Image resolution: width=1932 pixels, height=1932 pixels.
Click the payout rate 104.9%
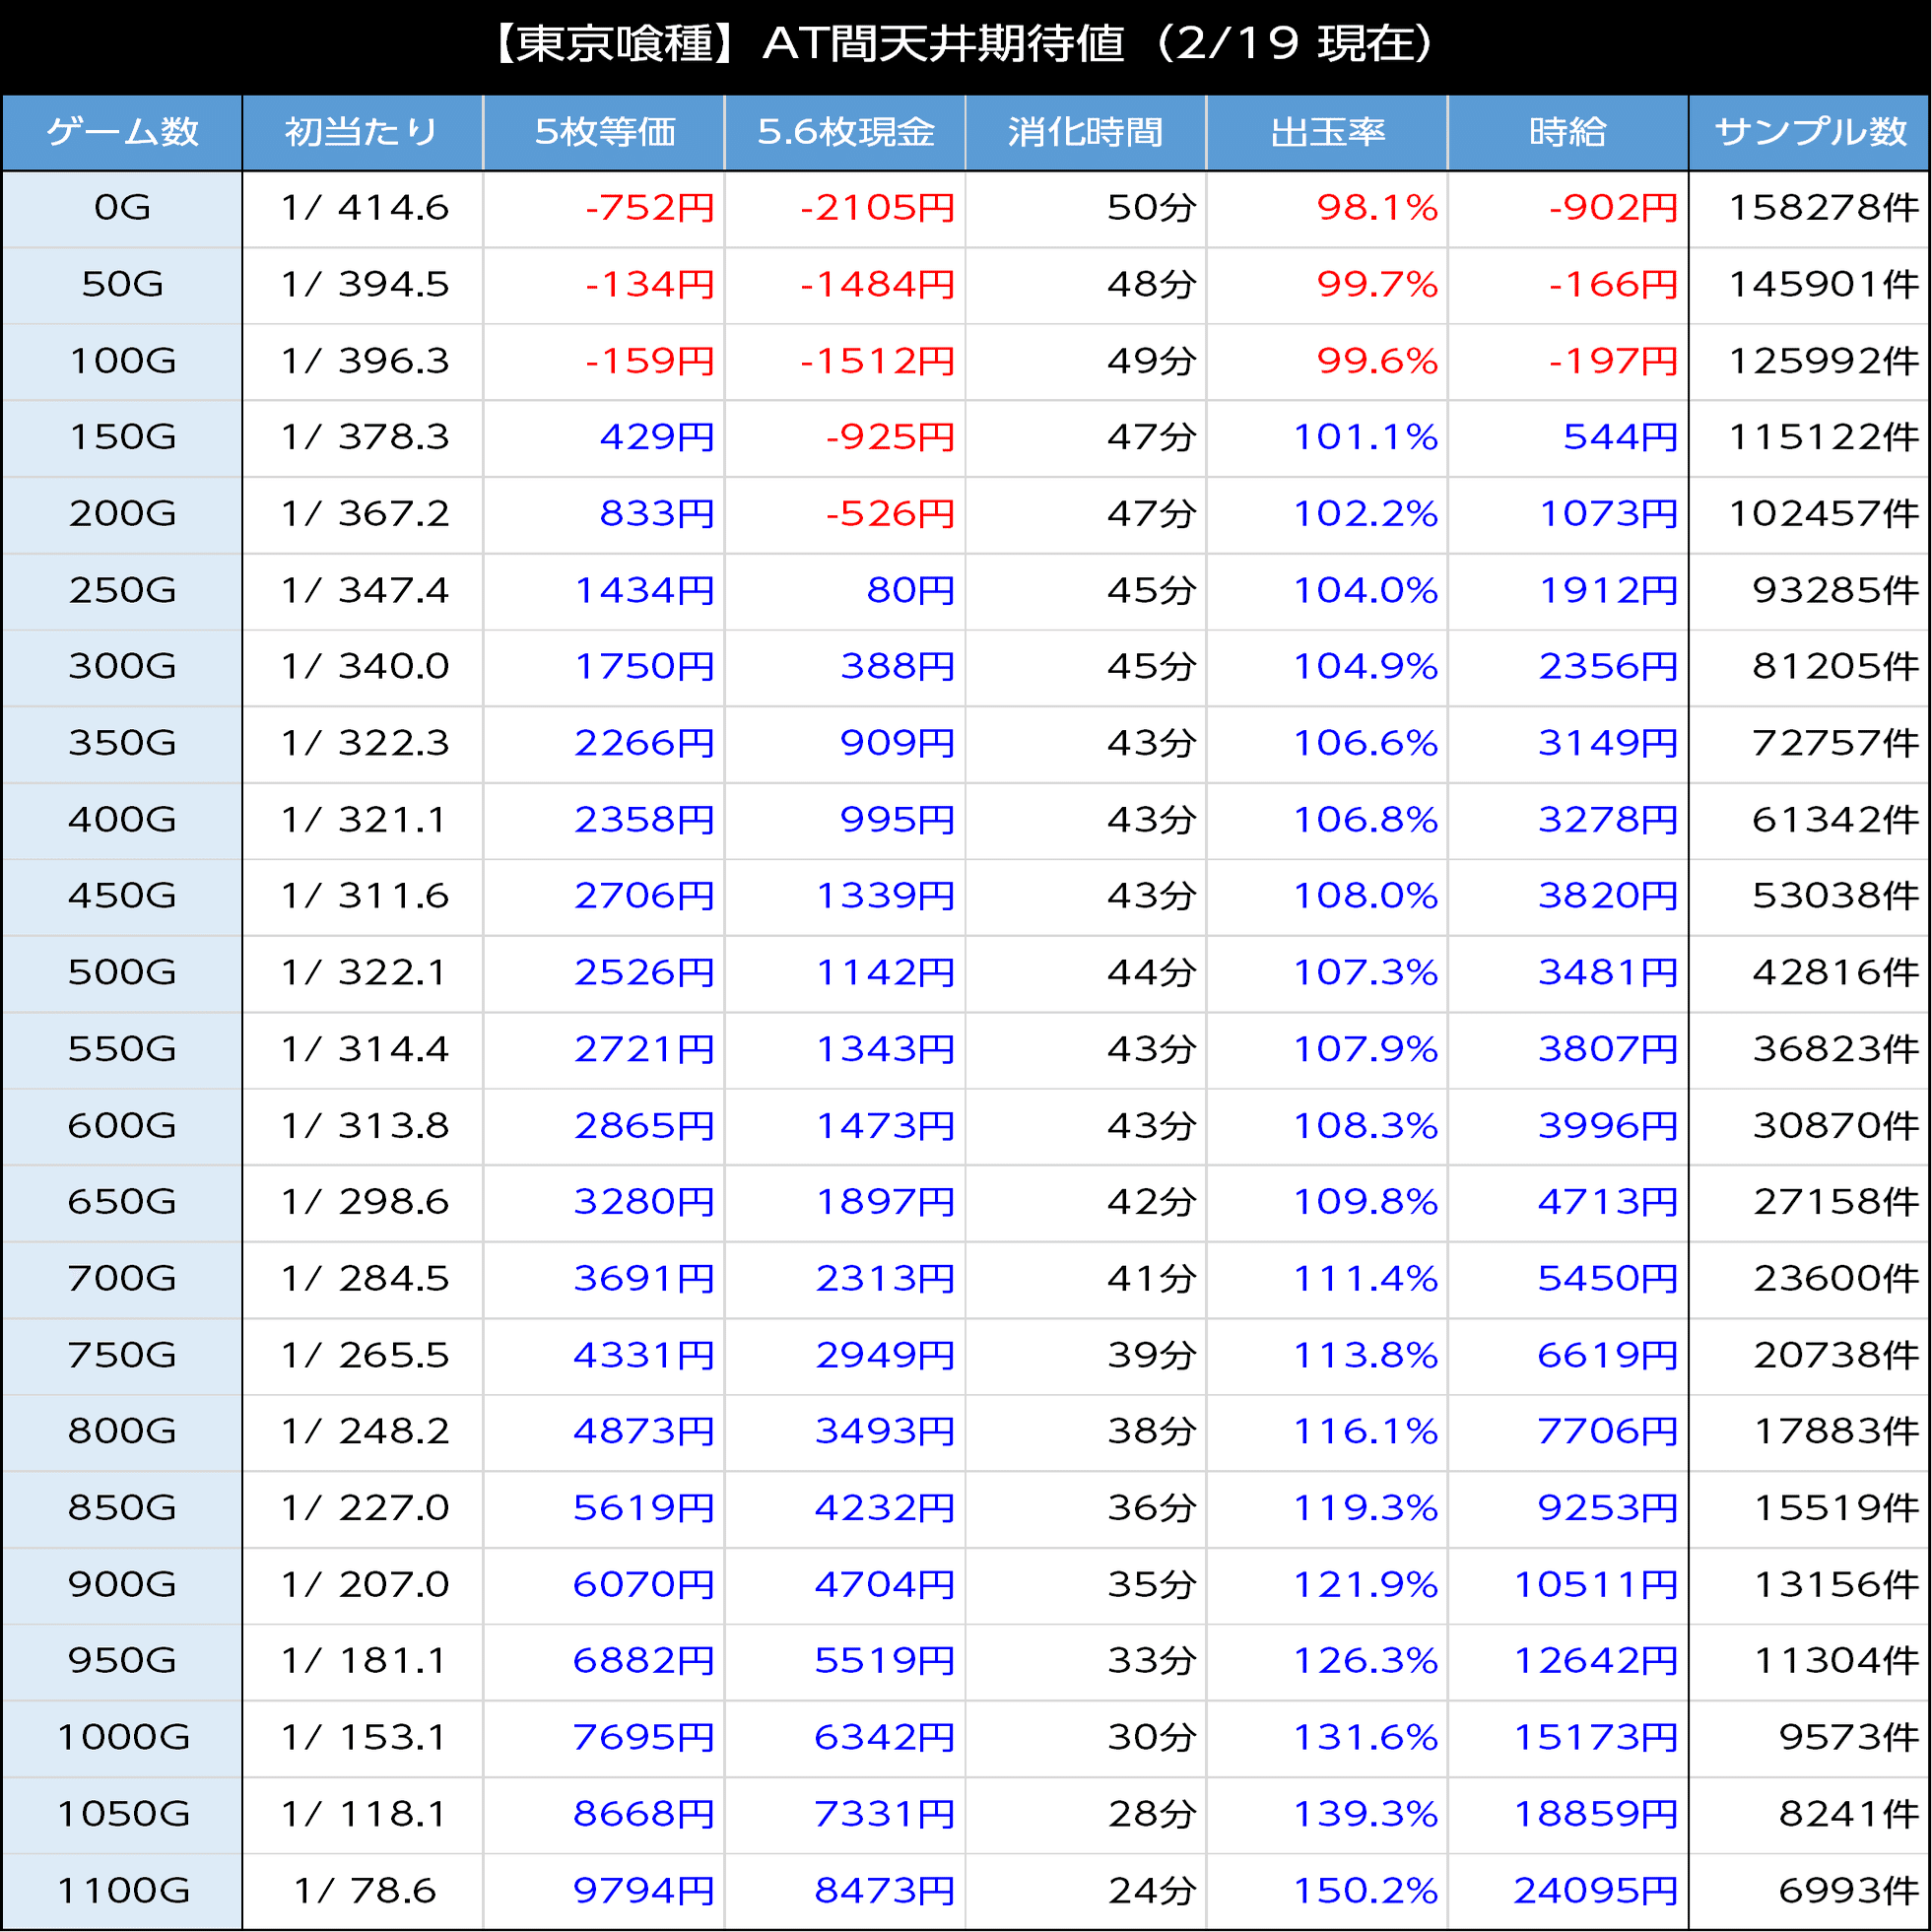click(1365, 666)
